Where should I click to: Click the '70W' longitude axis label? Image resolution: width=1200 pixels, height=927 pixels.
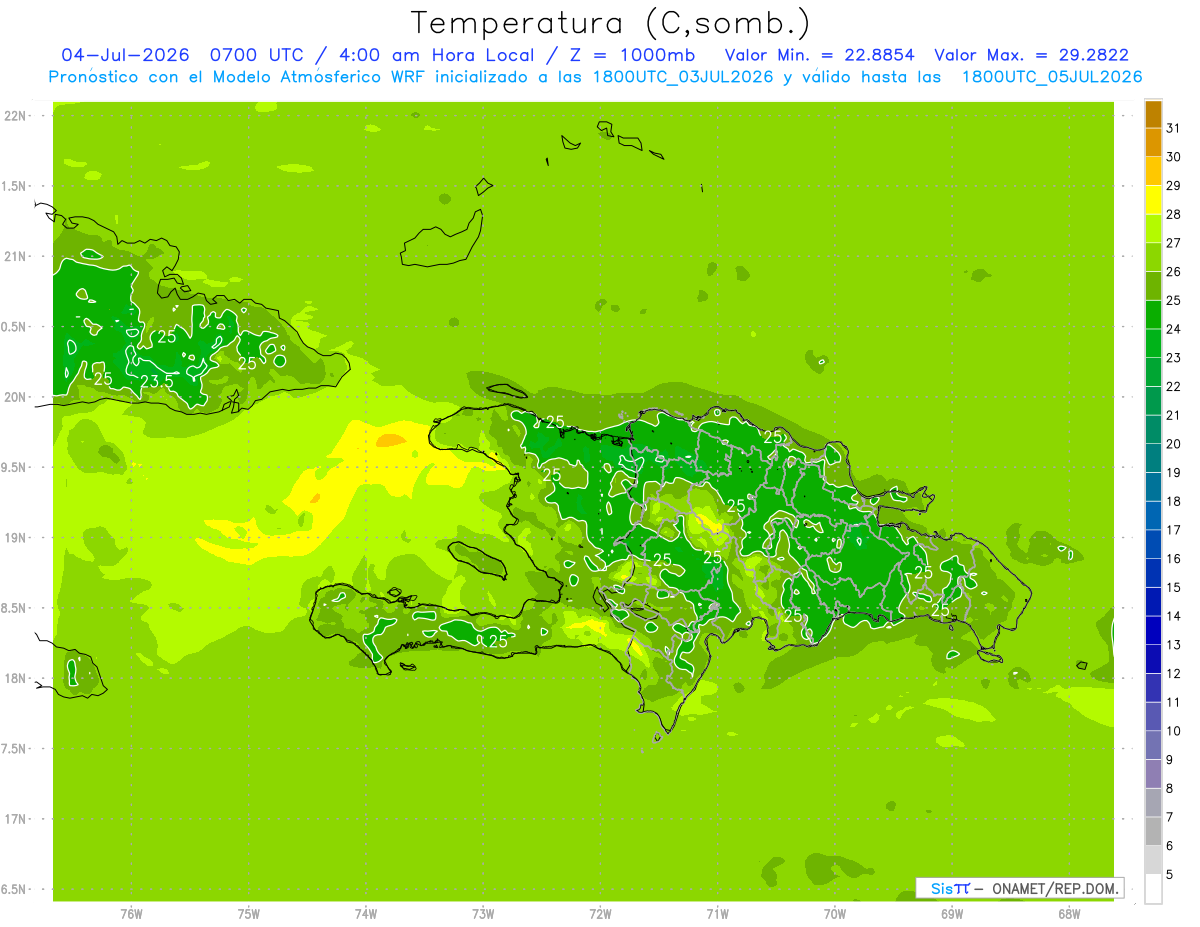pos(835,913)
